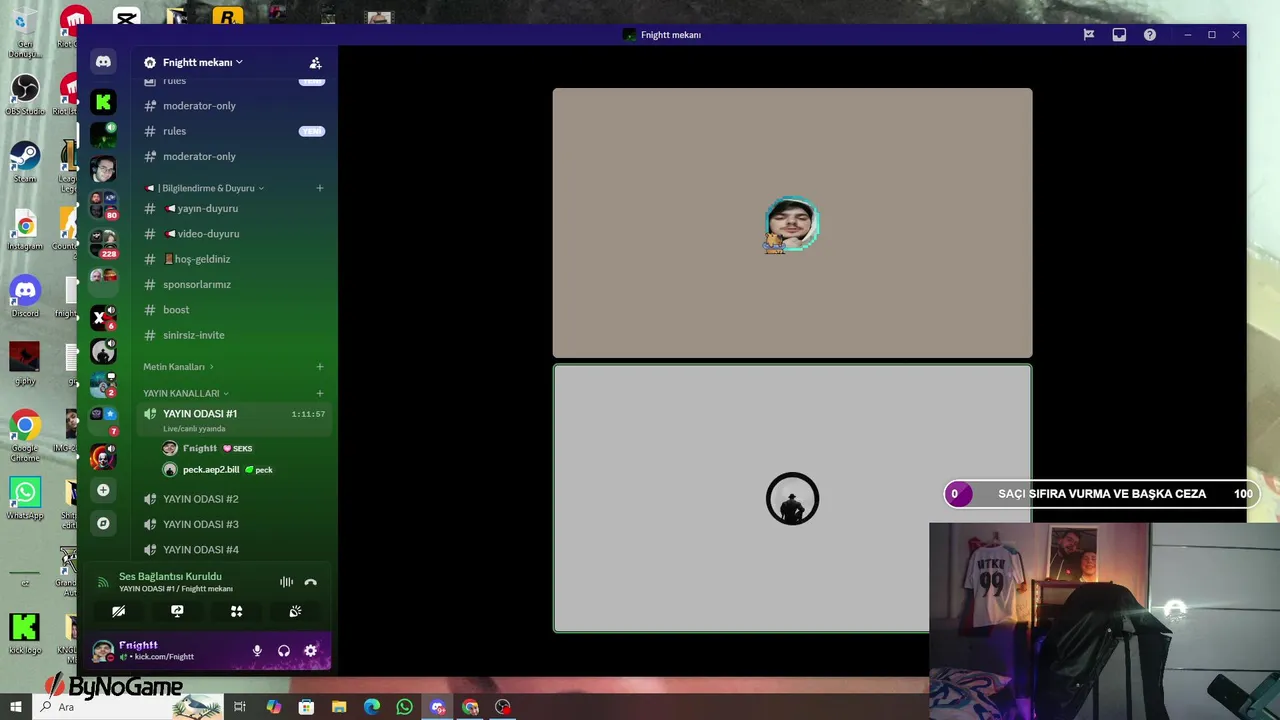
Task: Open Microsoft Store from the taskbar
Action: (x=306, y=707)
